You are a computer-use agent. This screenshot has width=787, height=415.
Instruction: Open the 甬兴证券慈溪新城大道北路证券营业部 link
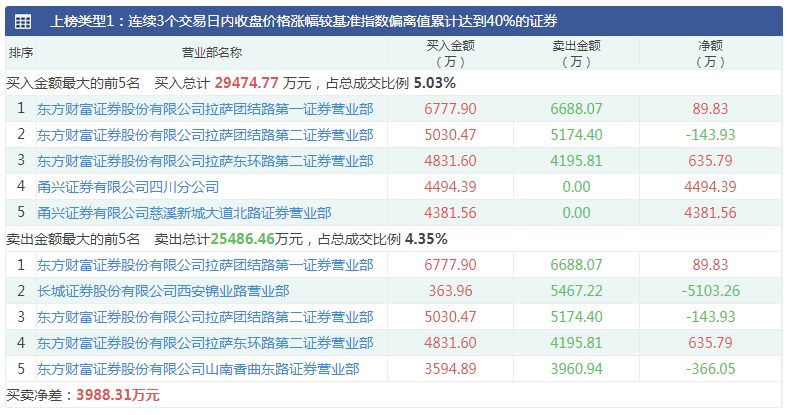184,213
